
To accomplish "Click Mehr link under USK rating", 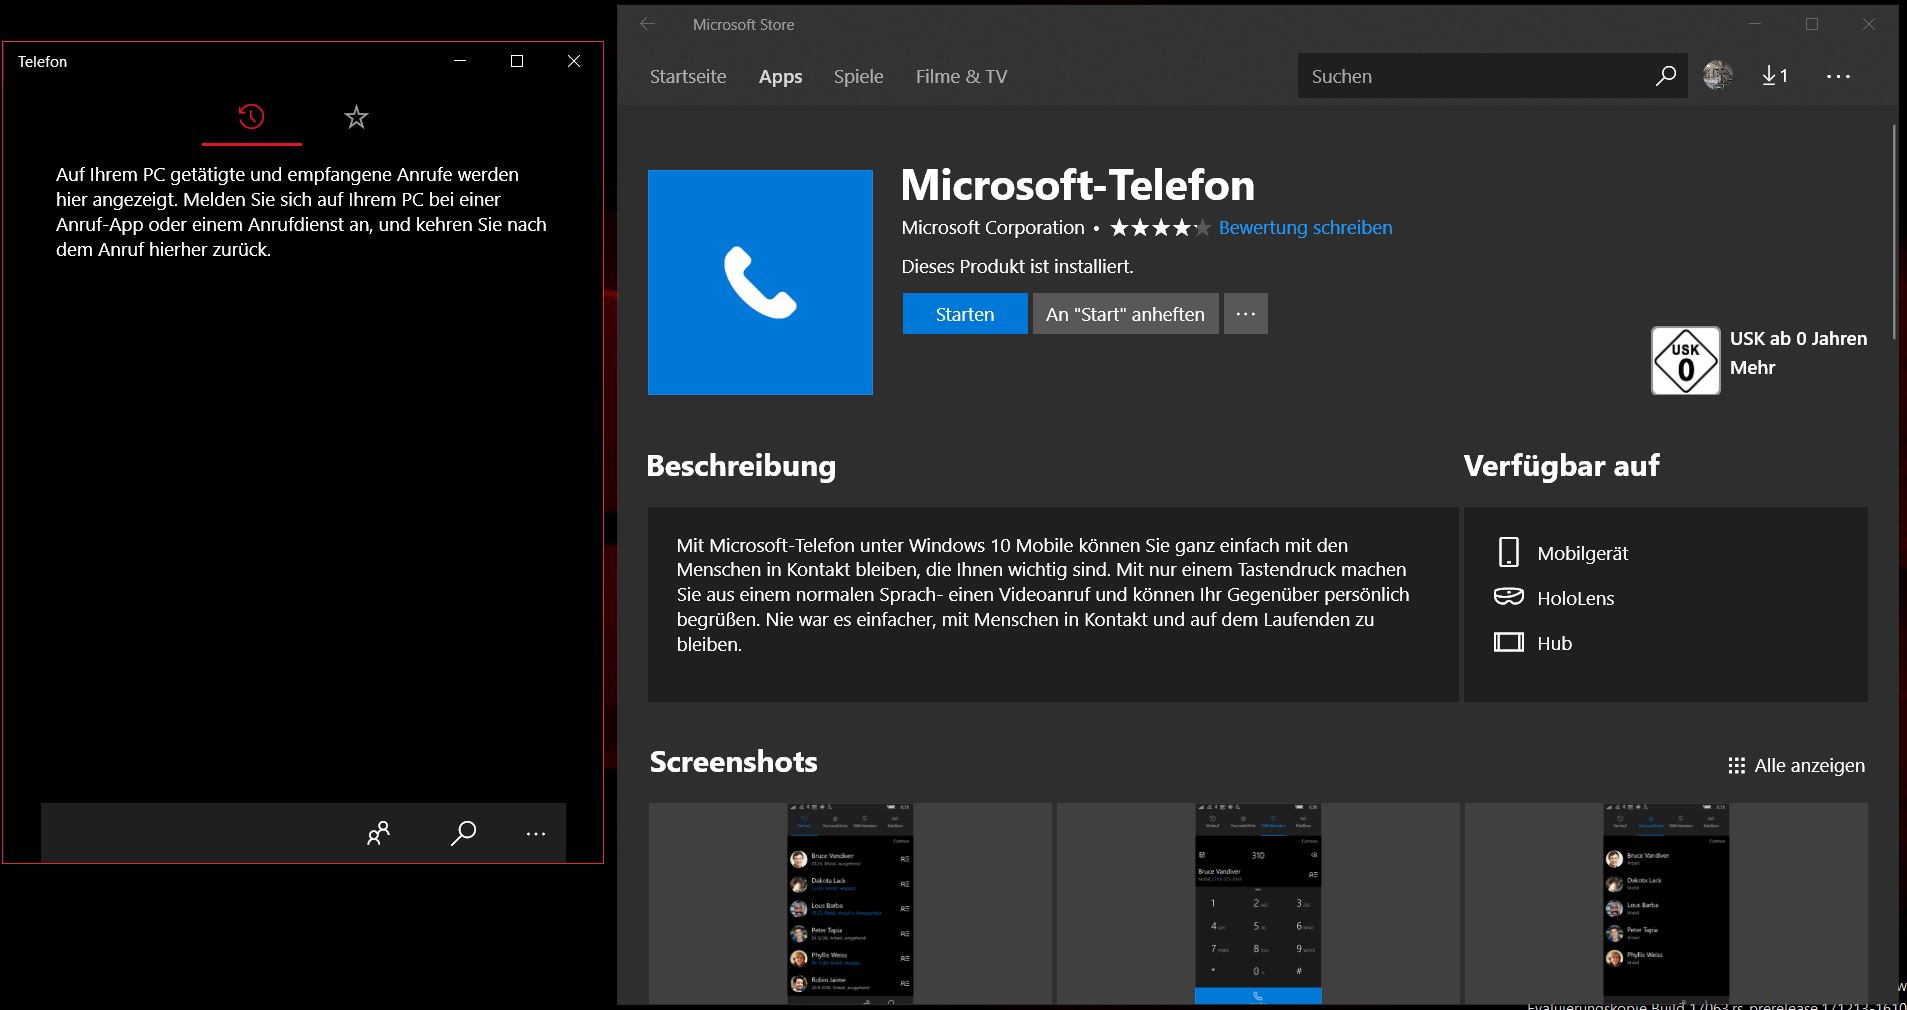I will pyautogui.click(x=1752, y=367).
